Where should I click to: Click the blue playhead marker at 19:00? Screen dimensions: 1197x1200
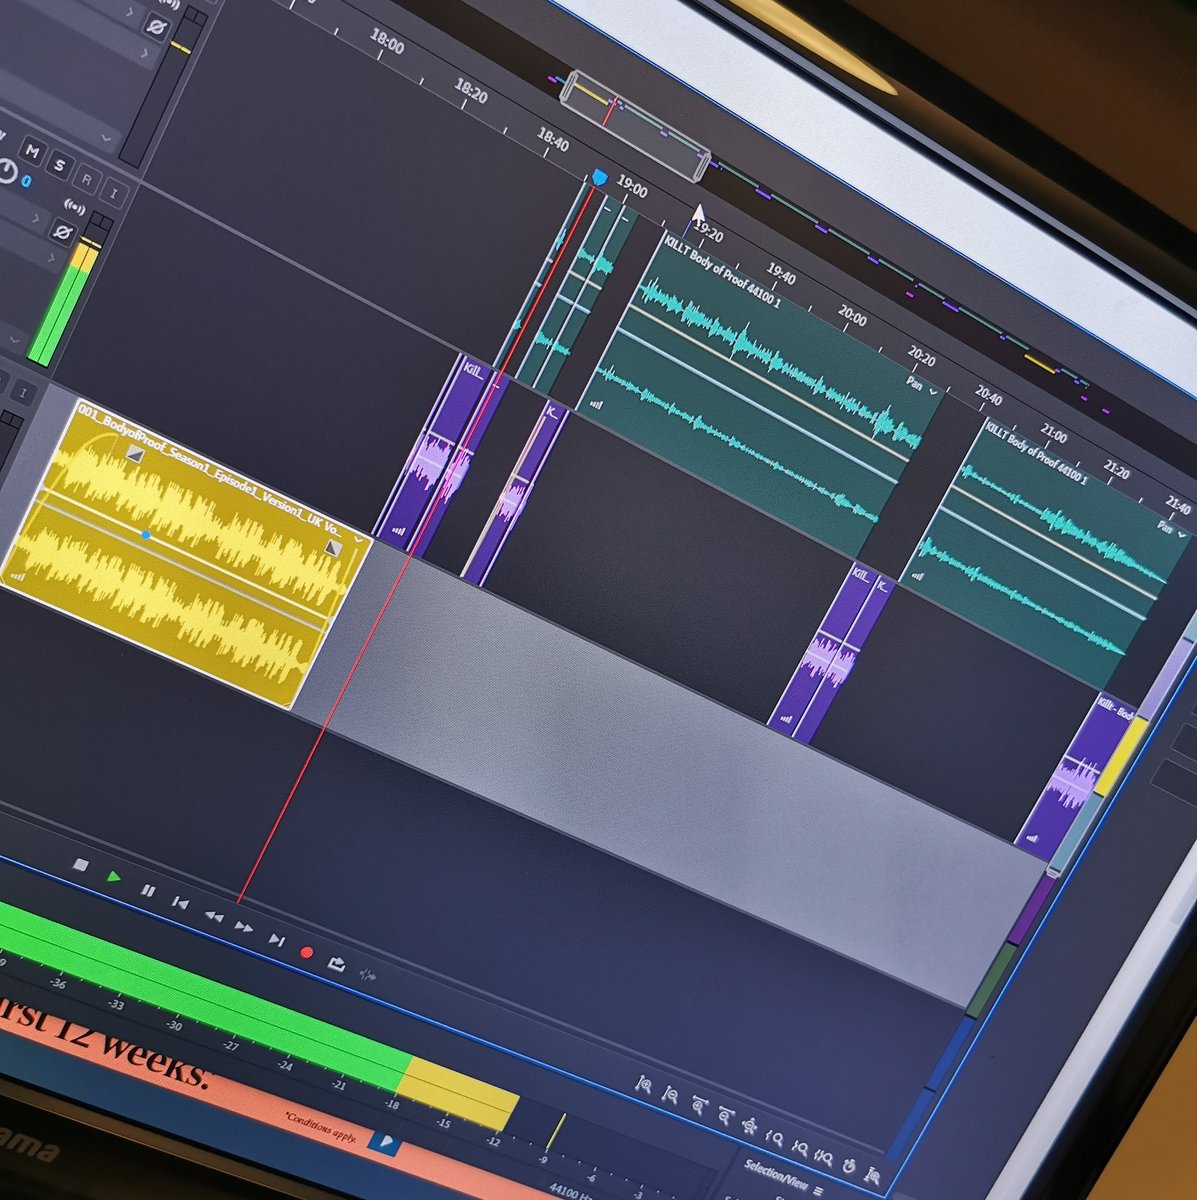coord(599,178)
